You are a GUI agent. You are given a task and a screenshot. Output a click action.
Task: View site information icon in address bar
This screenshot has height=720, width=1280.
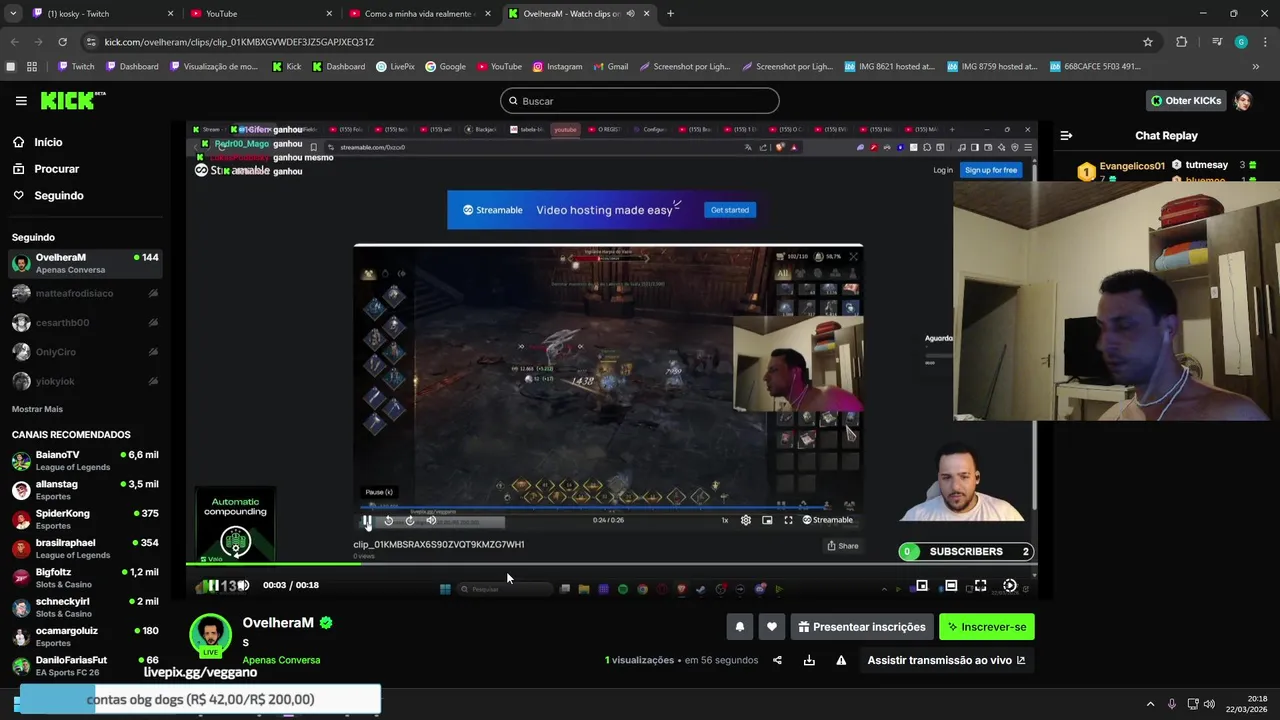(91, 42)
